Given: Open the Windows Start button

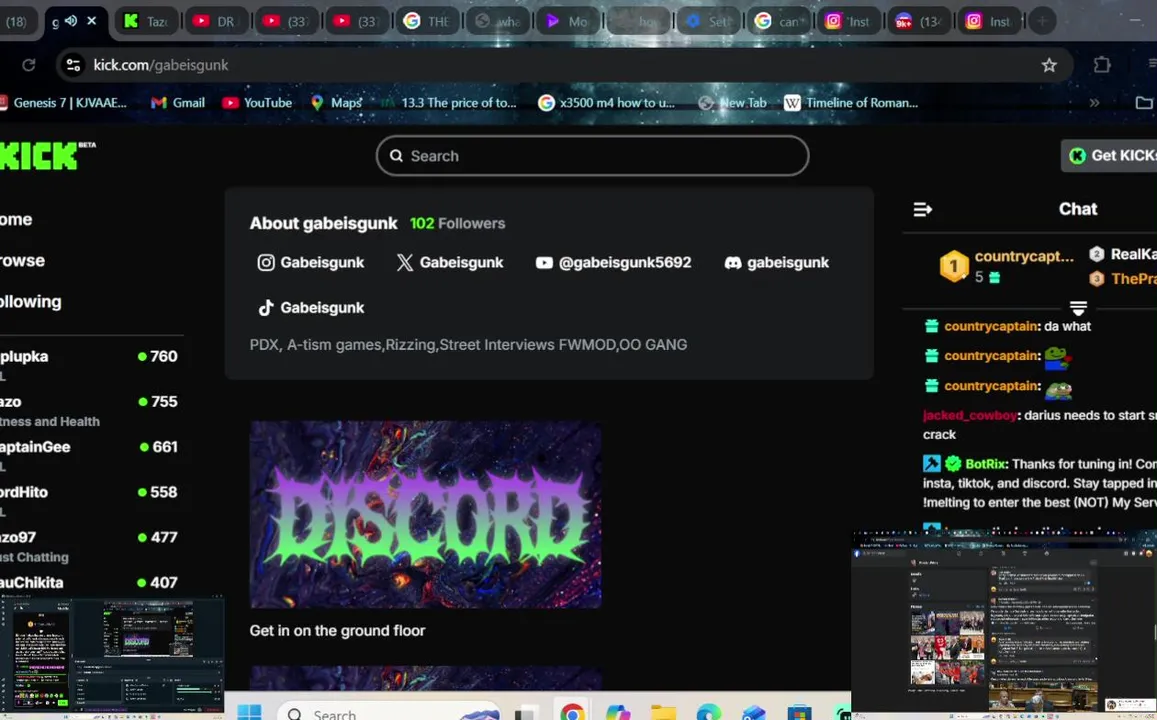Looking at the screenshot, I should [x=249, y=712].
